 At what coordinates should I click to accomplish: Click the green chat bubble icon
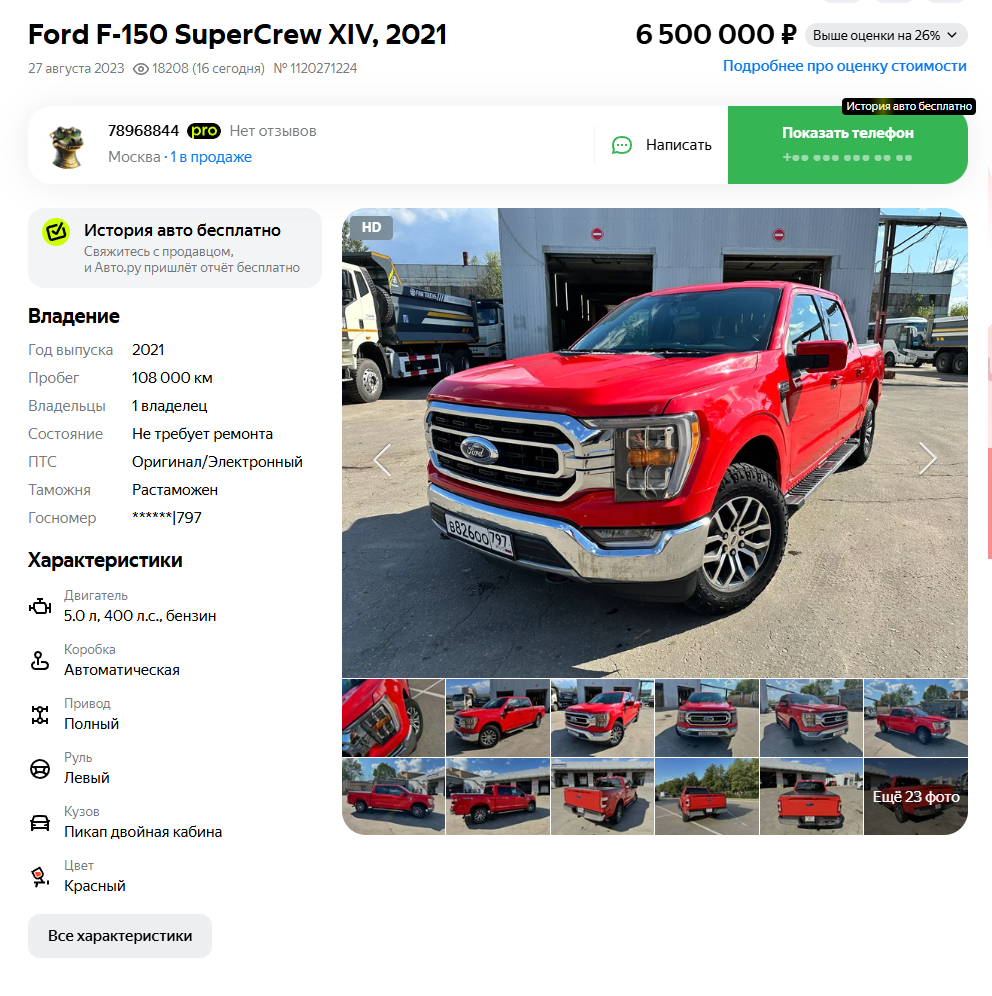click(622, 145)
